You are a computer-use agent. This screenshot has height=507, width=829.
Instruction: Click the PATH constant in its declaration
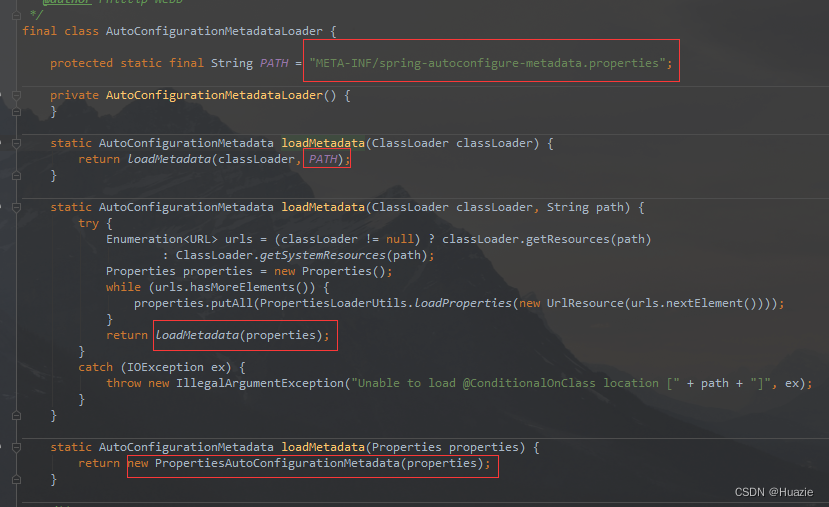click(x=274, y=63)
